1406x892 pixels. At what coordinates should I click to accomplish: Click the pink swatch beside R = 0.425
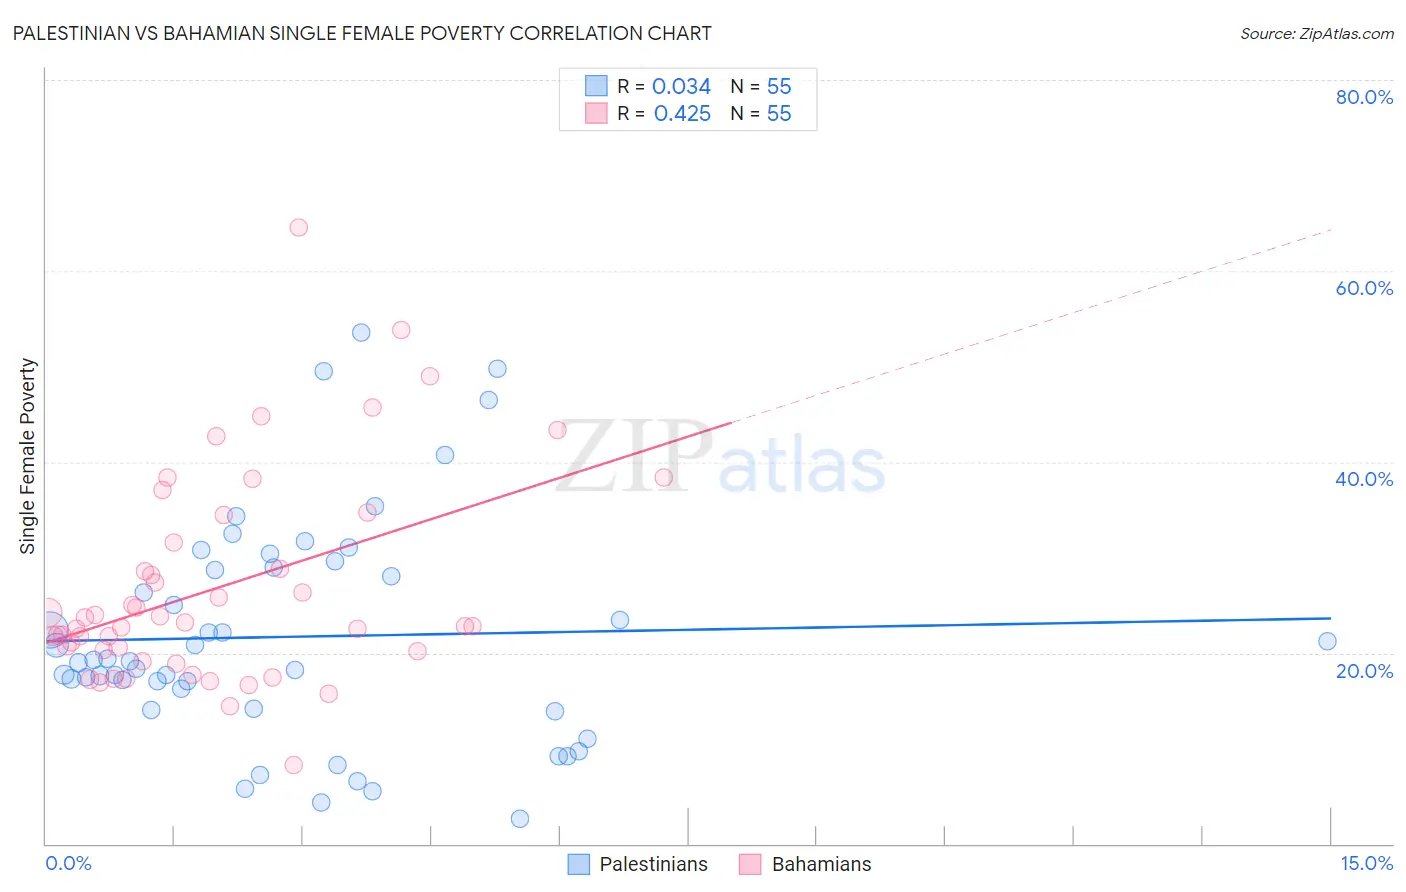pos(596,113)
